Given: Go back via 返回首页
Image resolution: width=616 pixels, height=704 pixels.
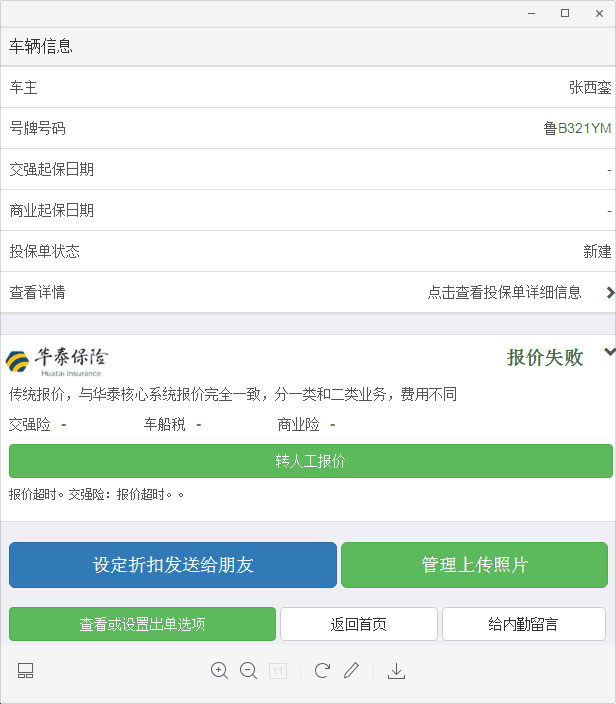Looking at the screenshot, I should click(358, 624).
